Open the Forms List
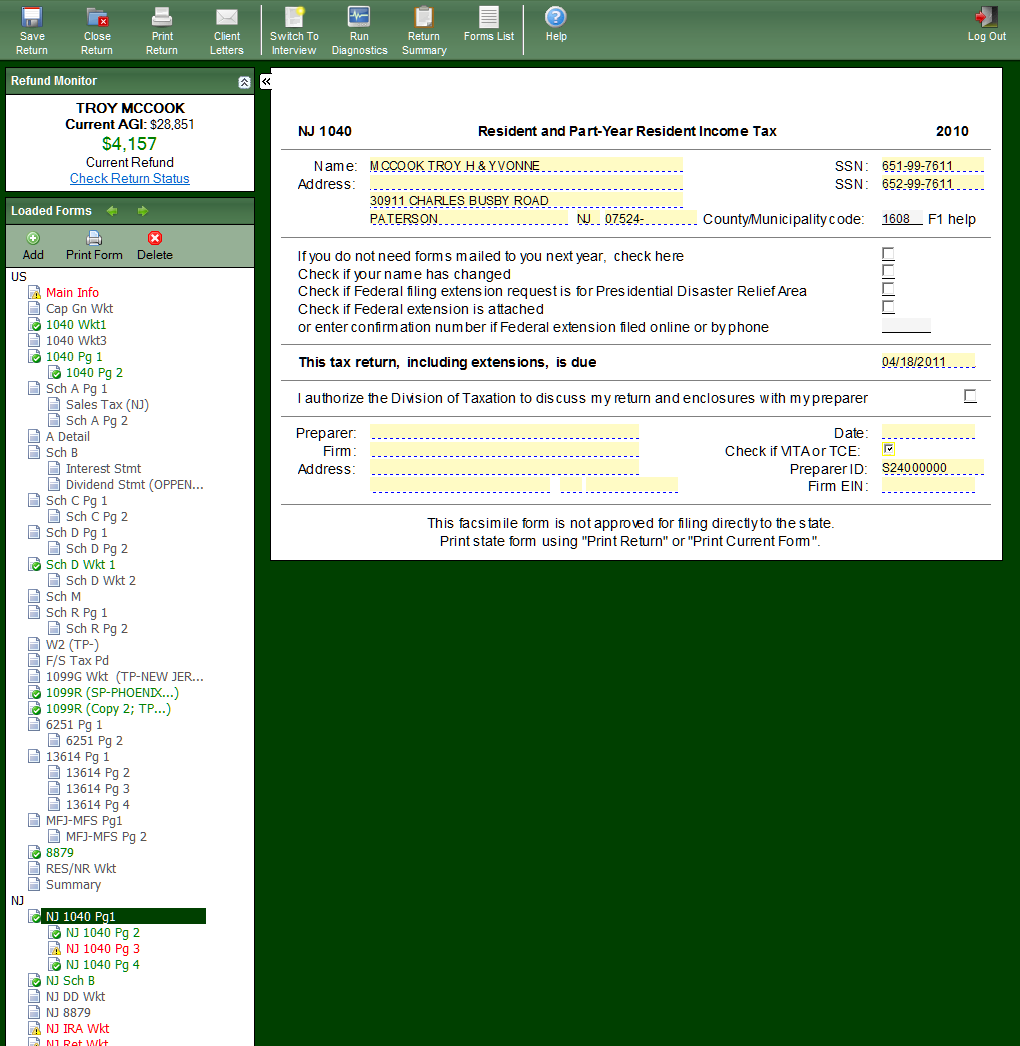 point(489,18)
